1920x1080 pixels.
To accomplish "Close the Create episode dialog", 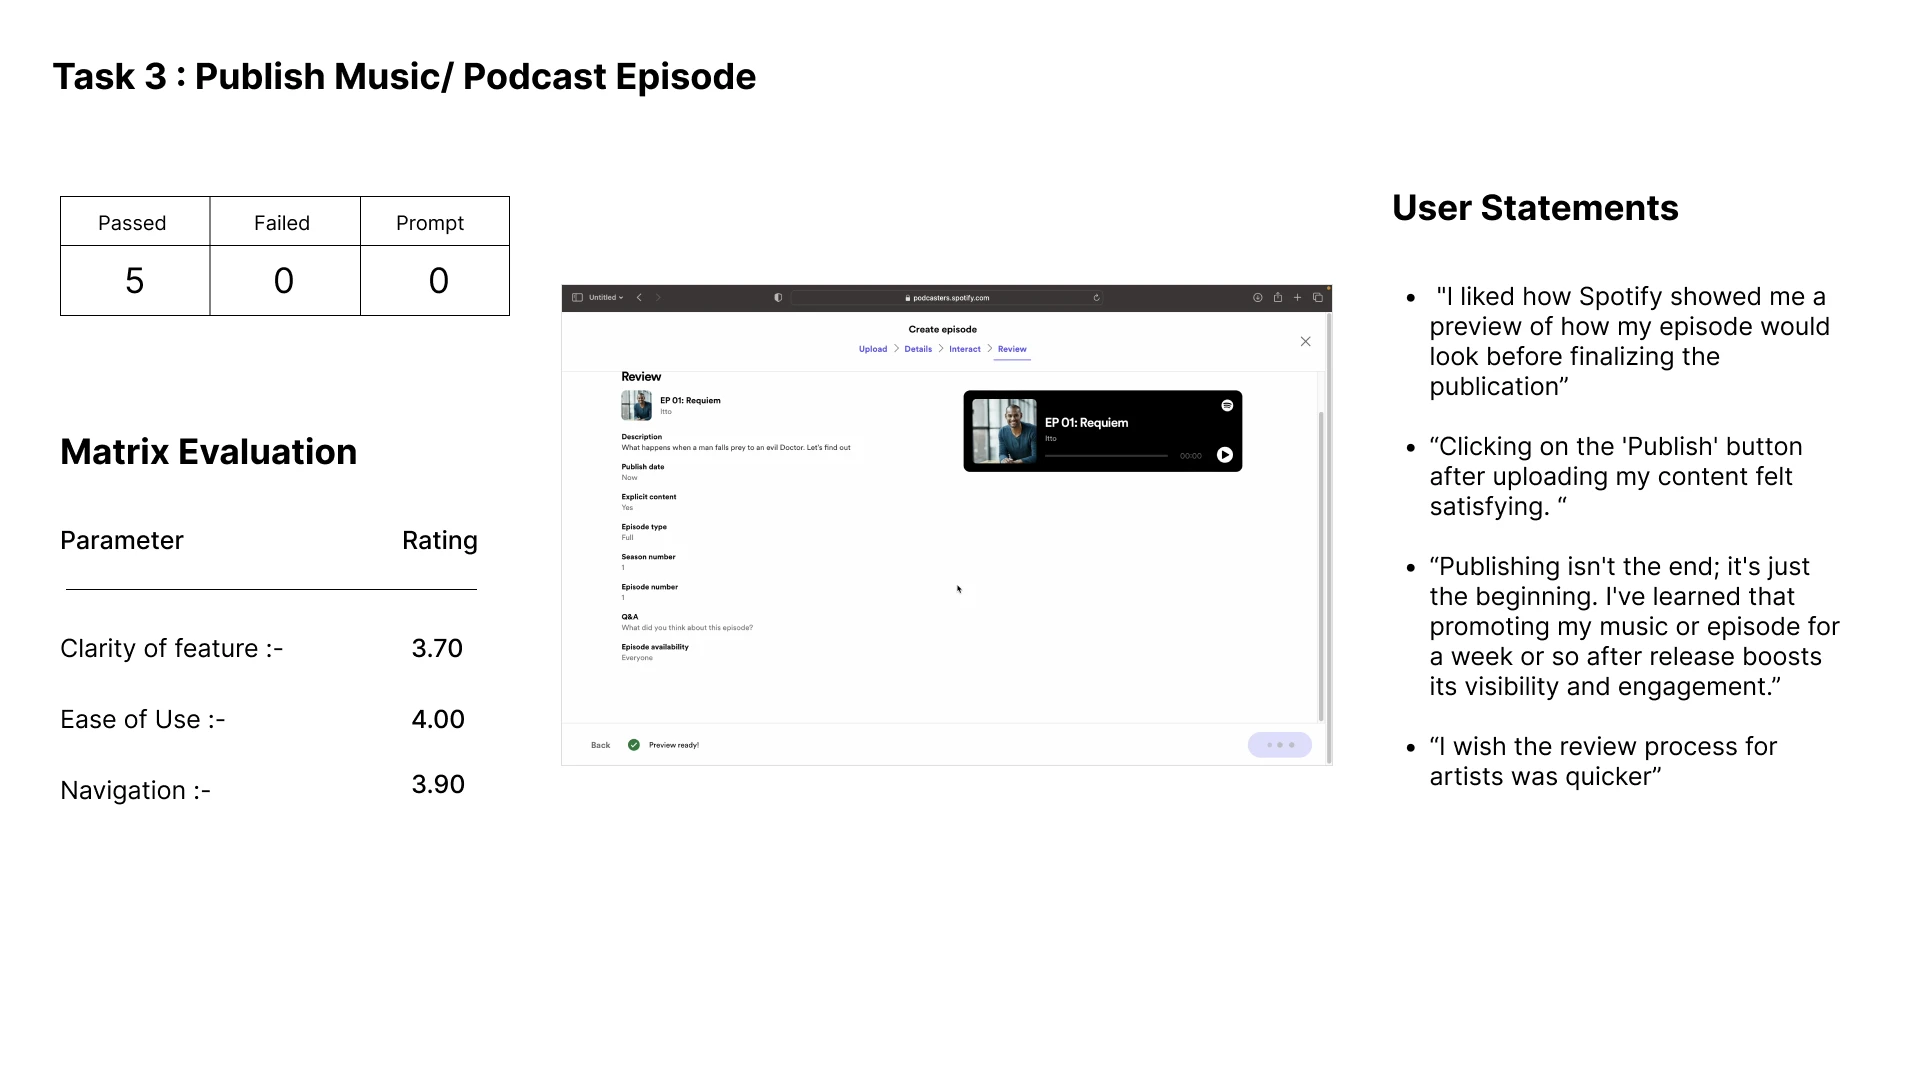I will pyautogui.click(x=1305, y=342).
